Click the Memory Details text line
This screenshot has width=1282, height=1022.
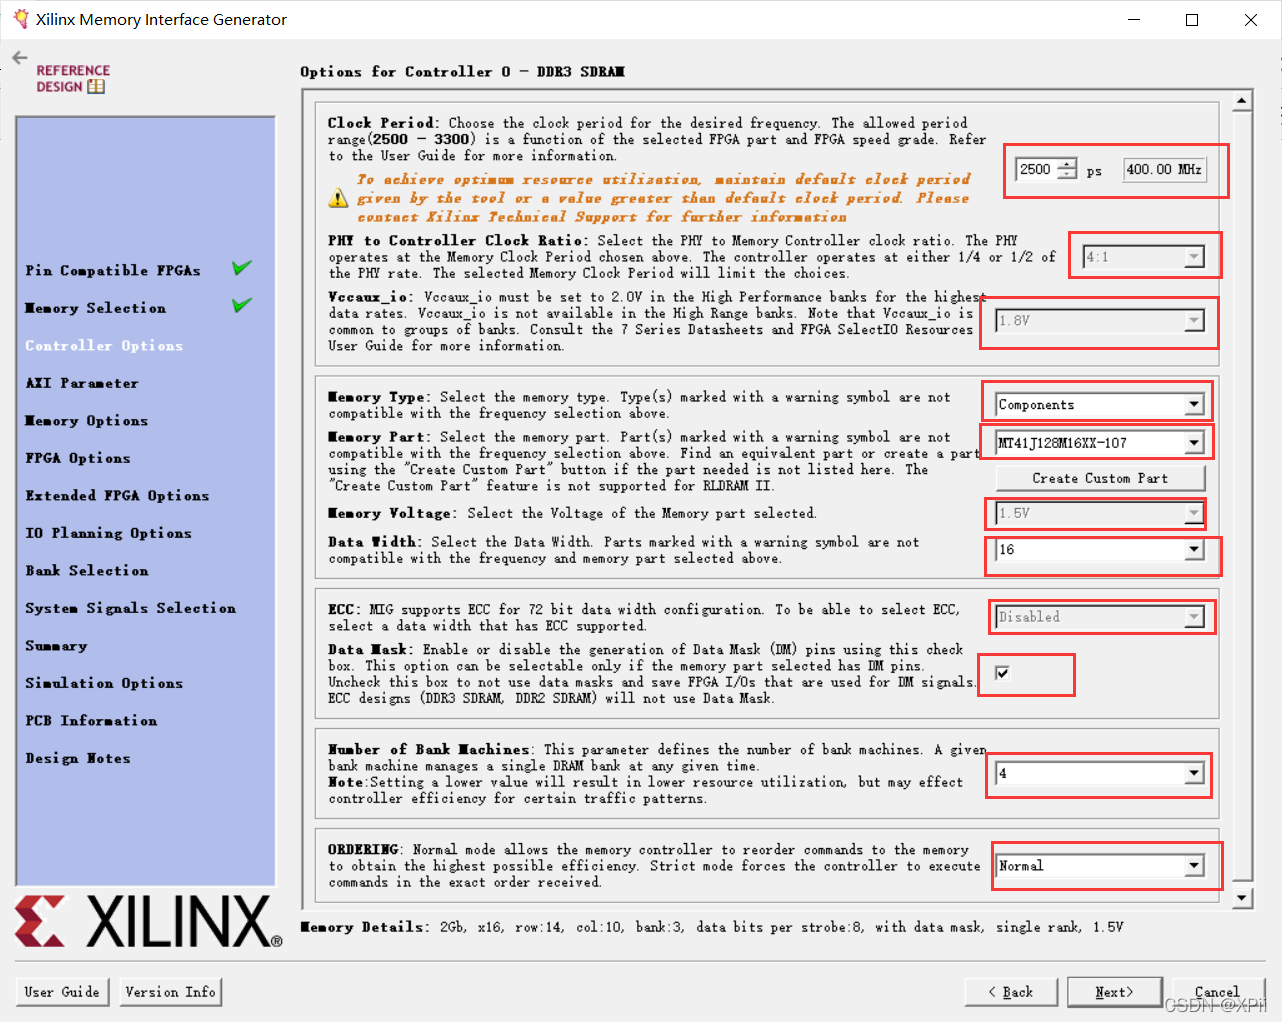click(x=712, y=927)
